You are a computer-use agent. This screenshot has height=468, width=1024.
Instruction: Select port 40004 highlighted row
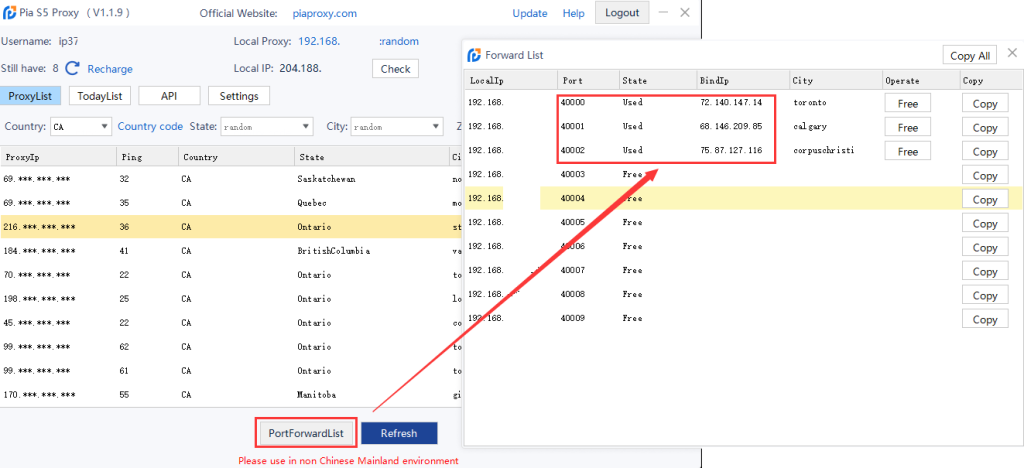(x=744, y=198)
